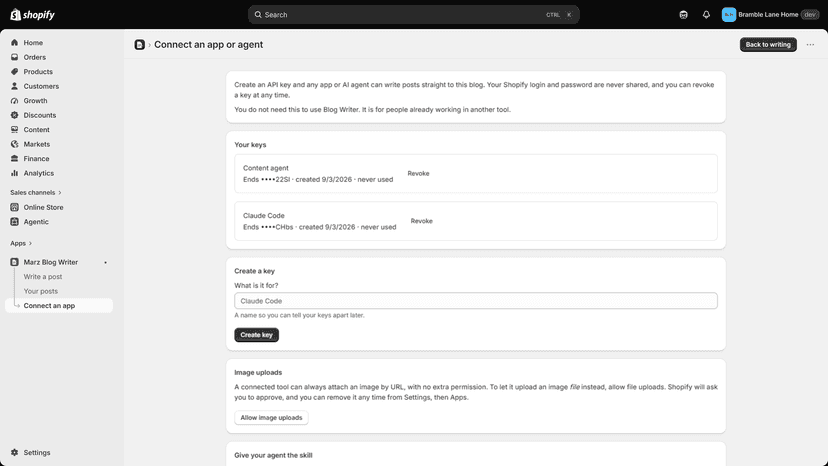Open the Analytics bar chart icon
828x466 pixels.
tap(14, 173)
